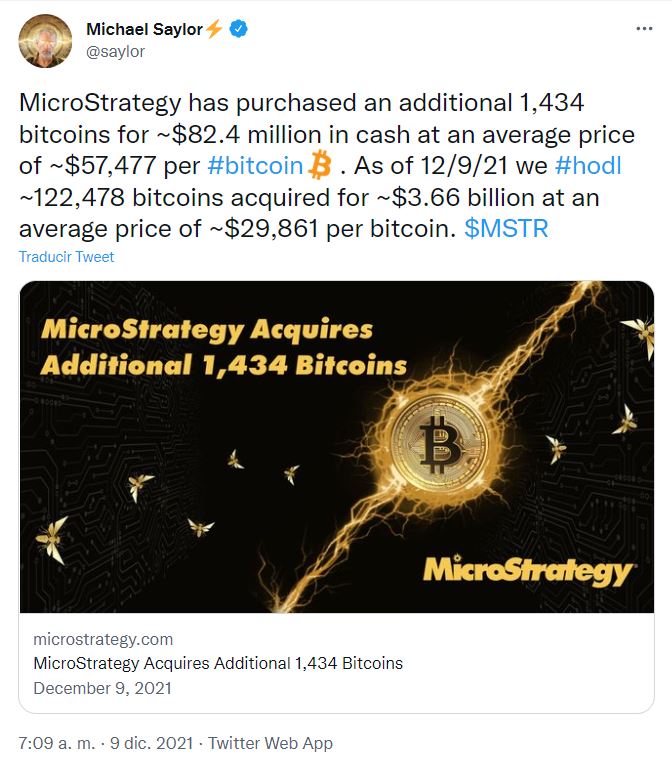Click Traducir Tweet link
The height and width of the screenshot is (768, 672).
[66, 257]
